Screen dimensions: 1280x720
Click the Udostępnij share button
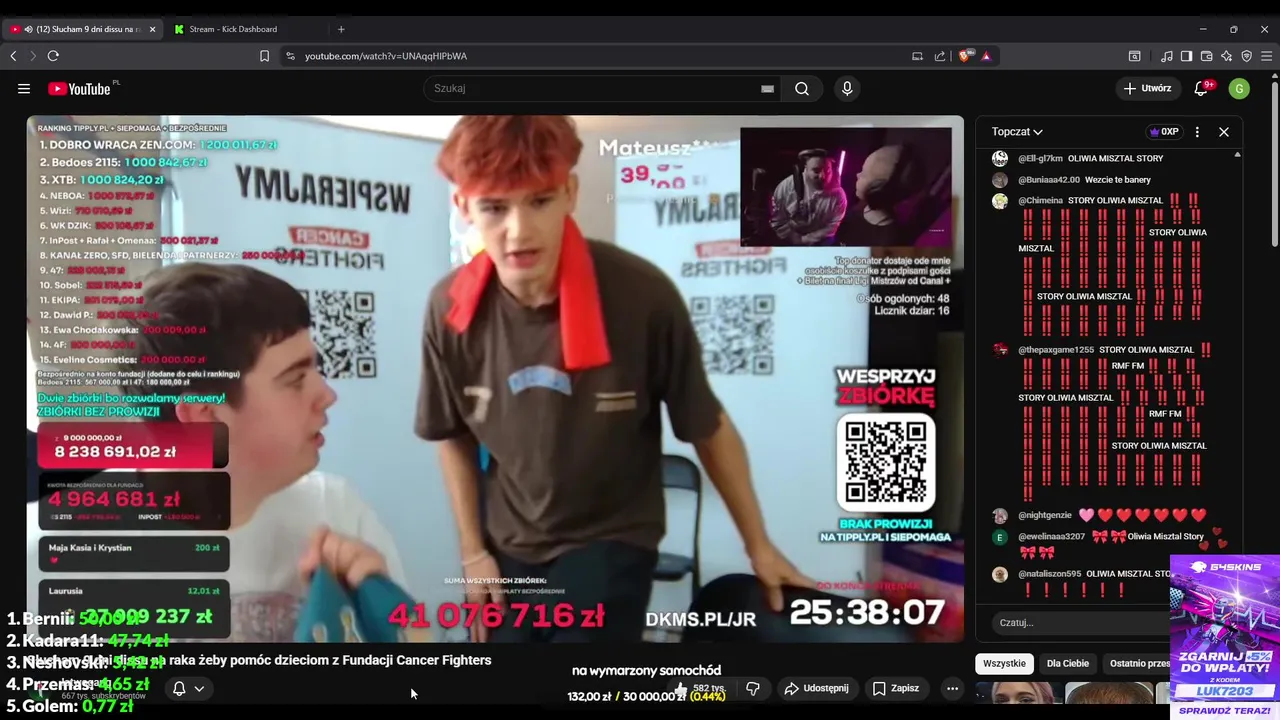point(816,688)
